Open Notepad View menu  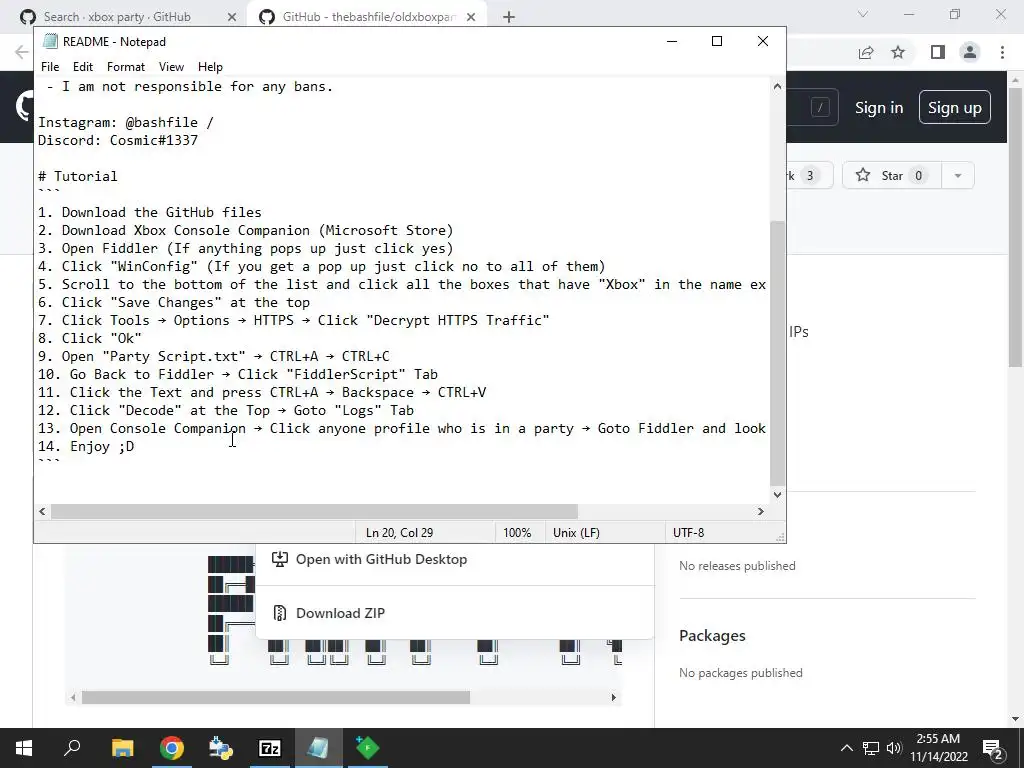(171, 67)
